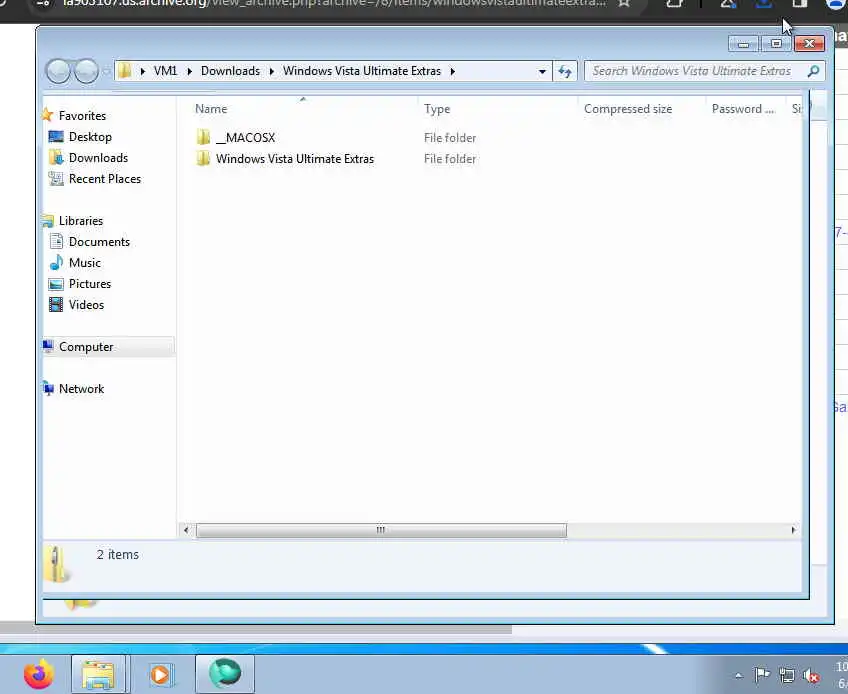Select the __MACOSX folder name

point(246,138)
